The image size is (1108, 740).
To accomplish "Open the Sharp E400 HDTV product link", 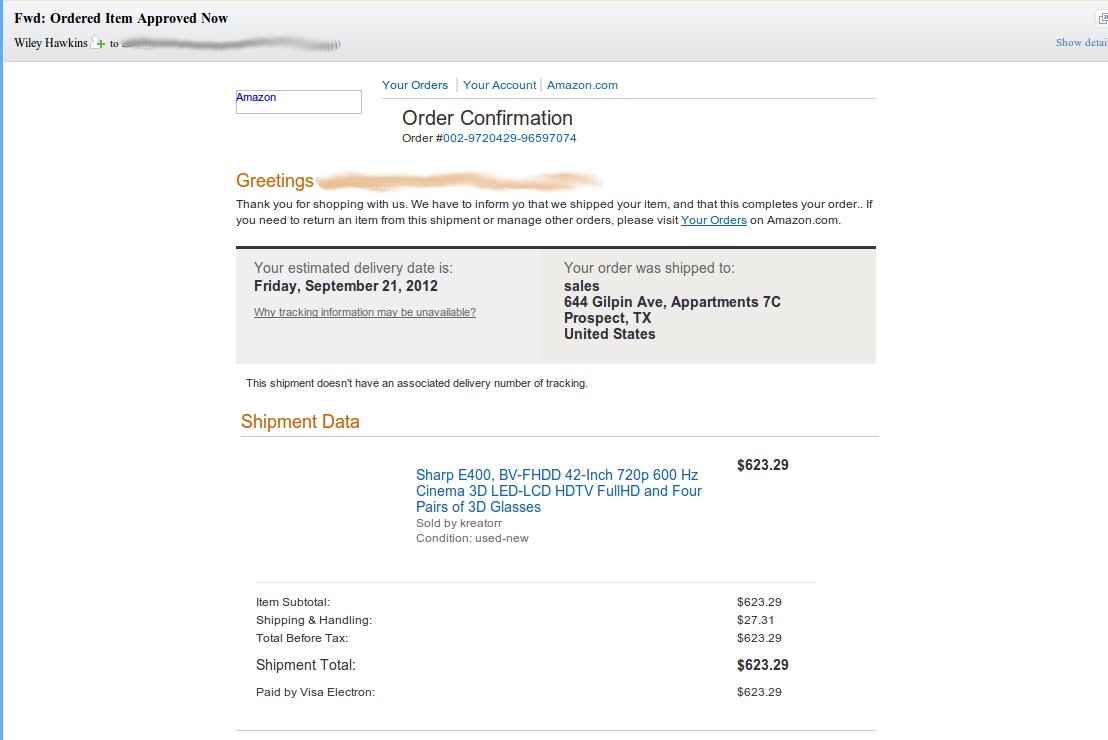I will [x=558, y=491].
